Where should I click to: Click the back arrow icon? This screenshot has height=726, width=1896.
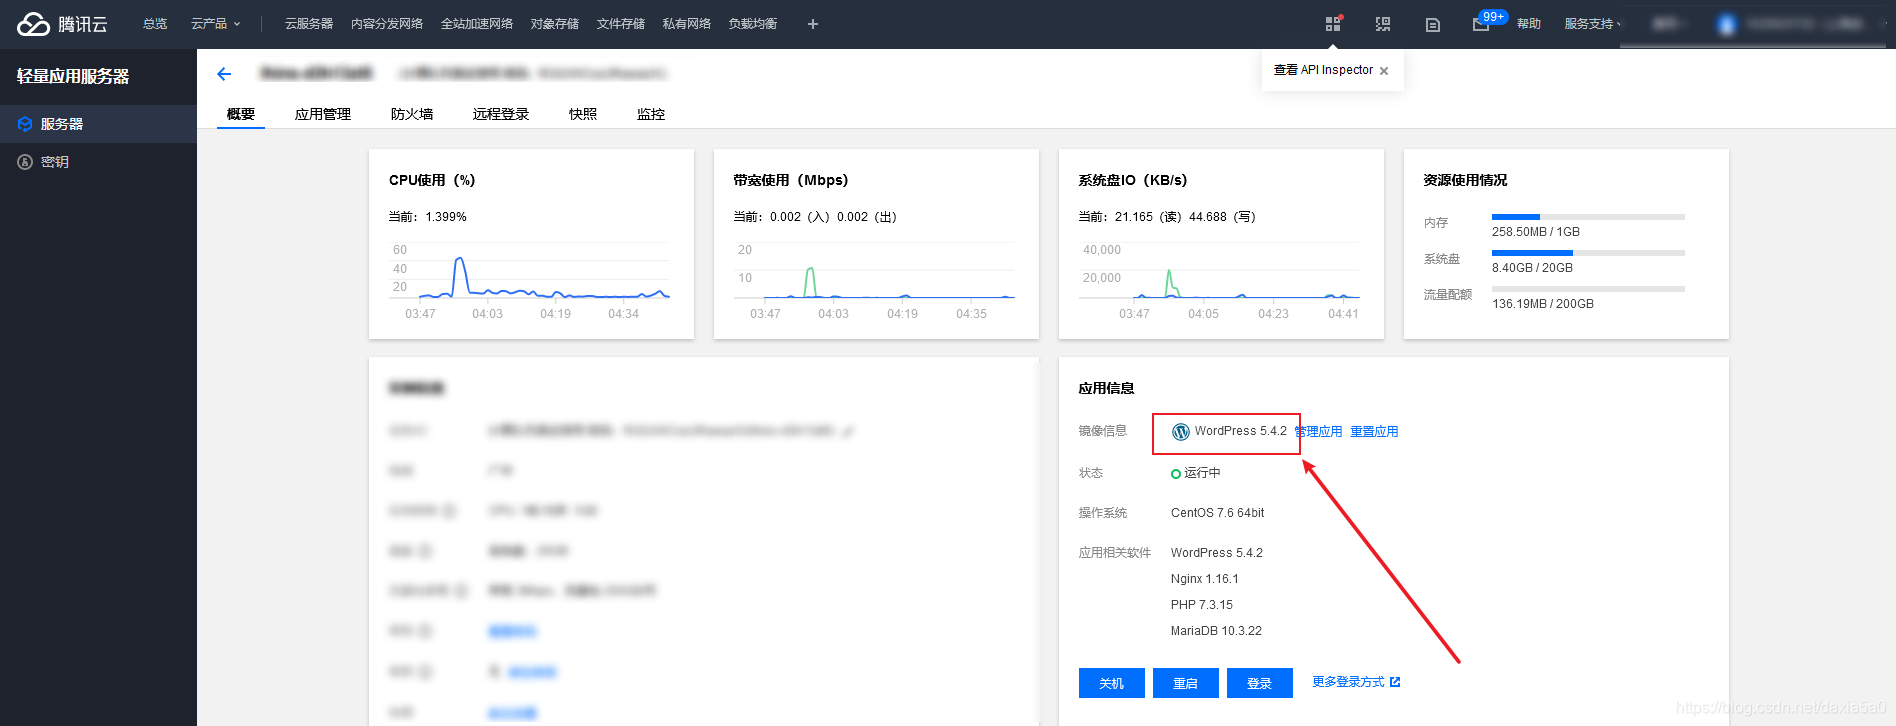pyautogui.click(x=224, y=74)
